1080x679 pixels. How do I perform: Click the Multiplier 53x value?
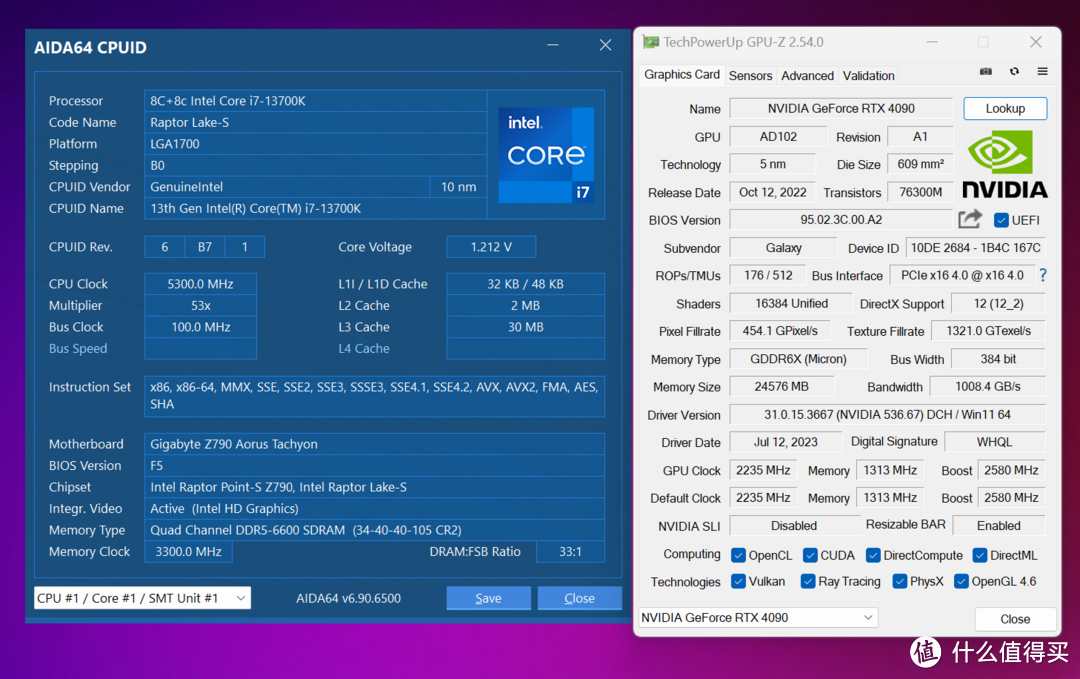pyautogui.click(x=200, y=305)
